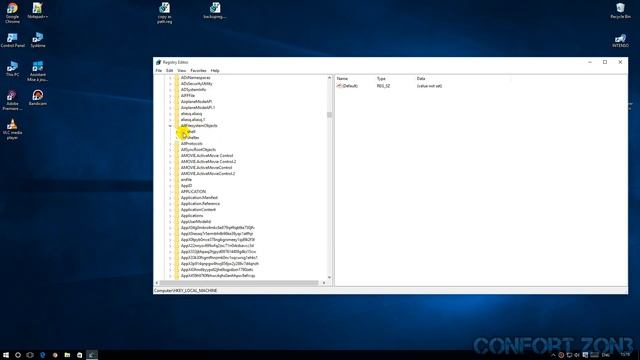Select AMOVIE.ActiveMovie Control.2 key
This screenshot has height=360, width=640.
click(x=209, y=162)
